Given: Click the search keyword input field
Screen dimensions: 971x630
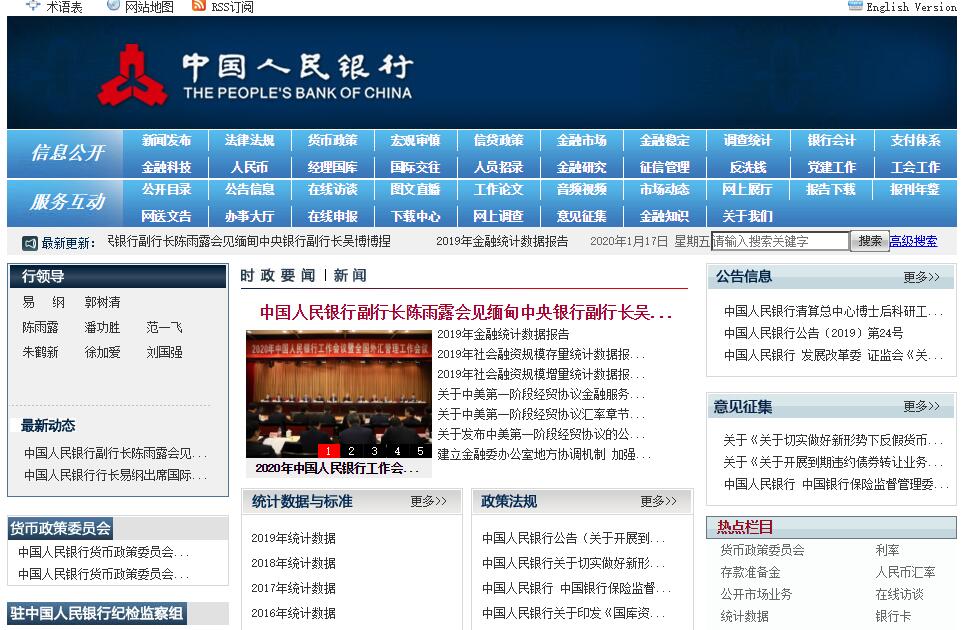Looking at the screenshot, I should [x=779, y=241].
